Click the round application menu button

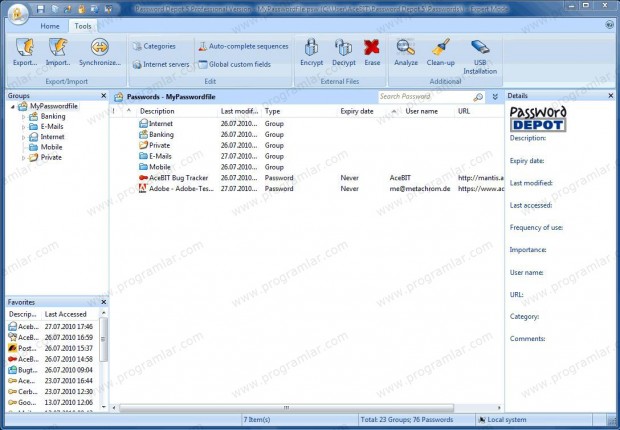18,13
